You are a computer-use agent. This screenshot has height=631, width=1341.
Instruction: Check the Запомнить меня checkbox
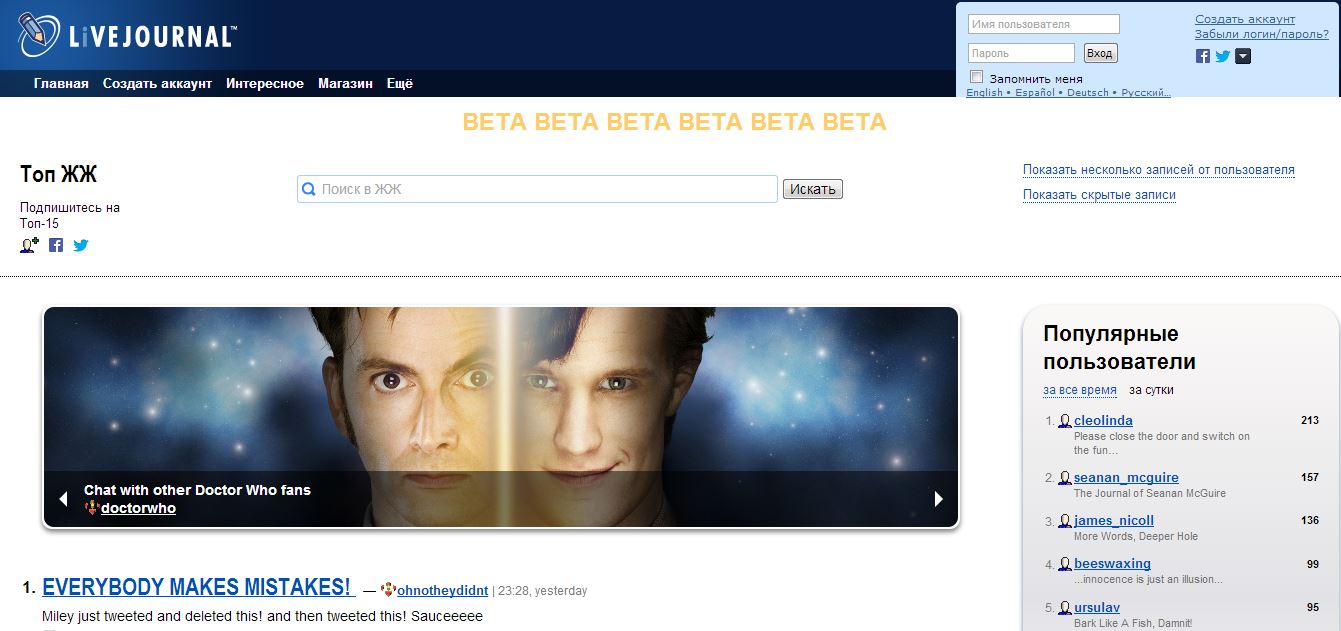coord(977,77)
